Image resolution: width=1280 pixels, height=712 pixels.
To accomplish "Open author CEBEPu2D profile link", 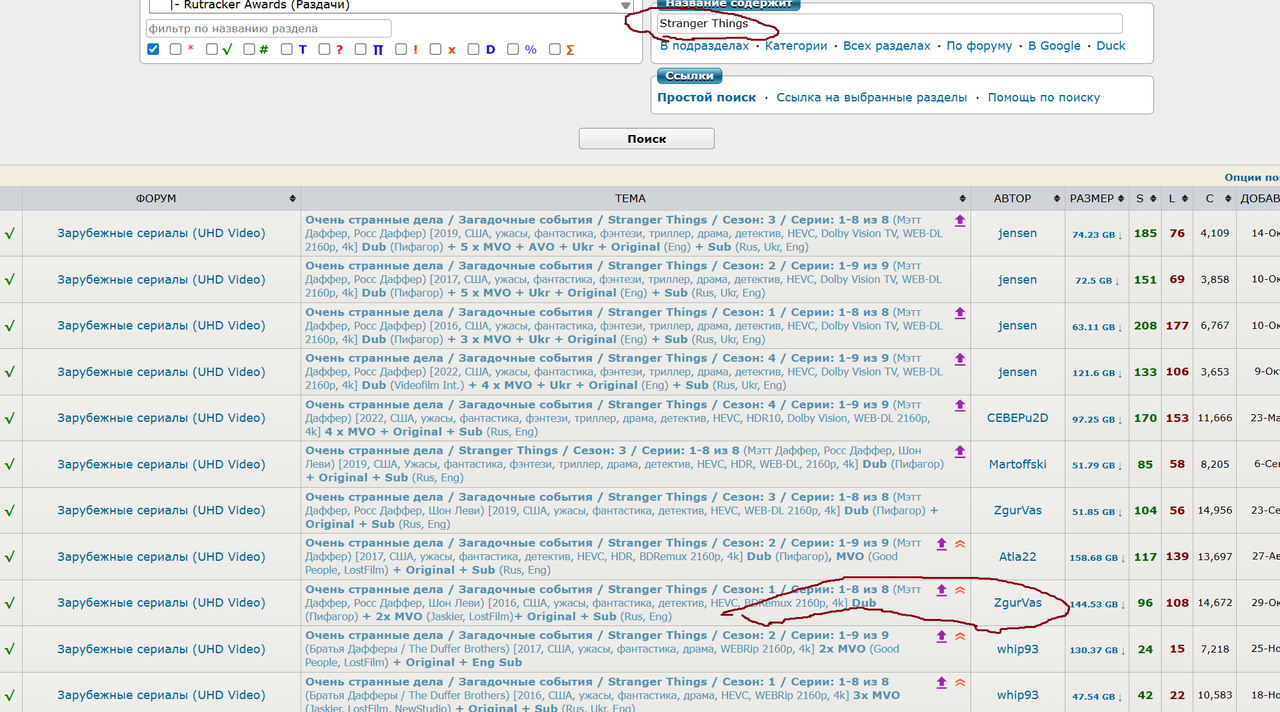I will click(x=1017, y=418).
